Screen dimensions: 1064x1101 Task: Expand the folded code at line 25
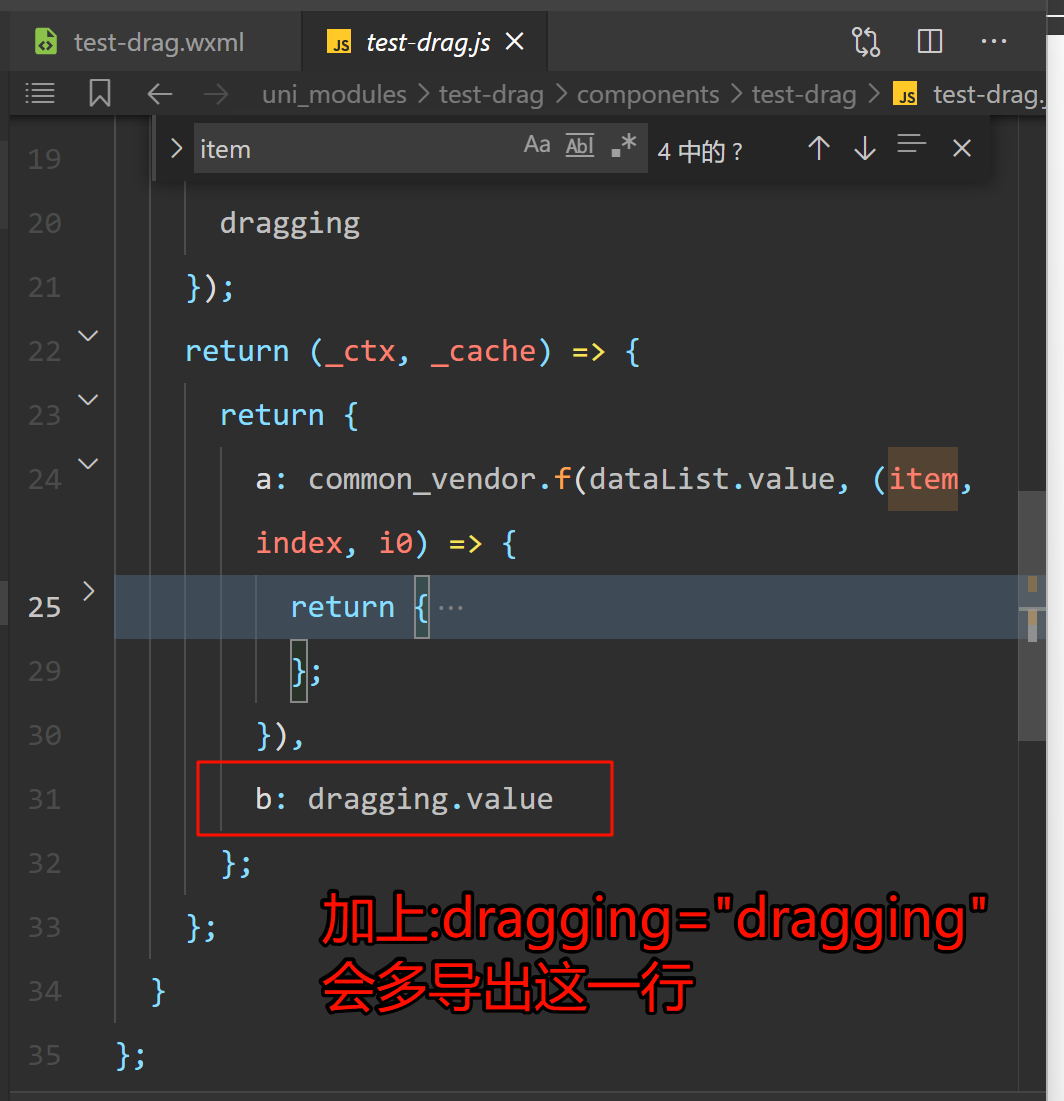coord(89,591)
